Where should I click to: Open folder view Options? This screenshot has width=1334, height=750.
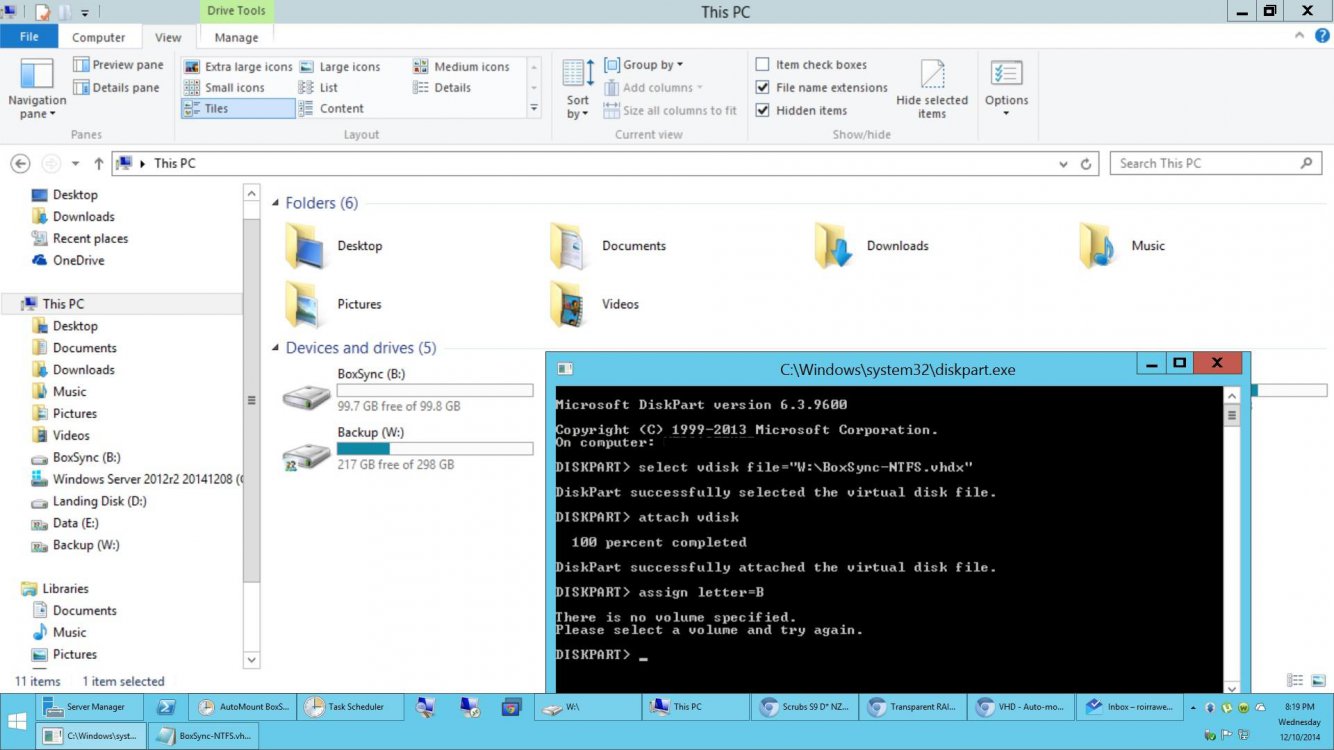(1007, 88)
